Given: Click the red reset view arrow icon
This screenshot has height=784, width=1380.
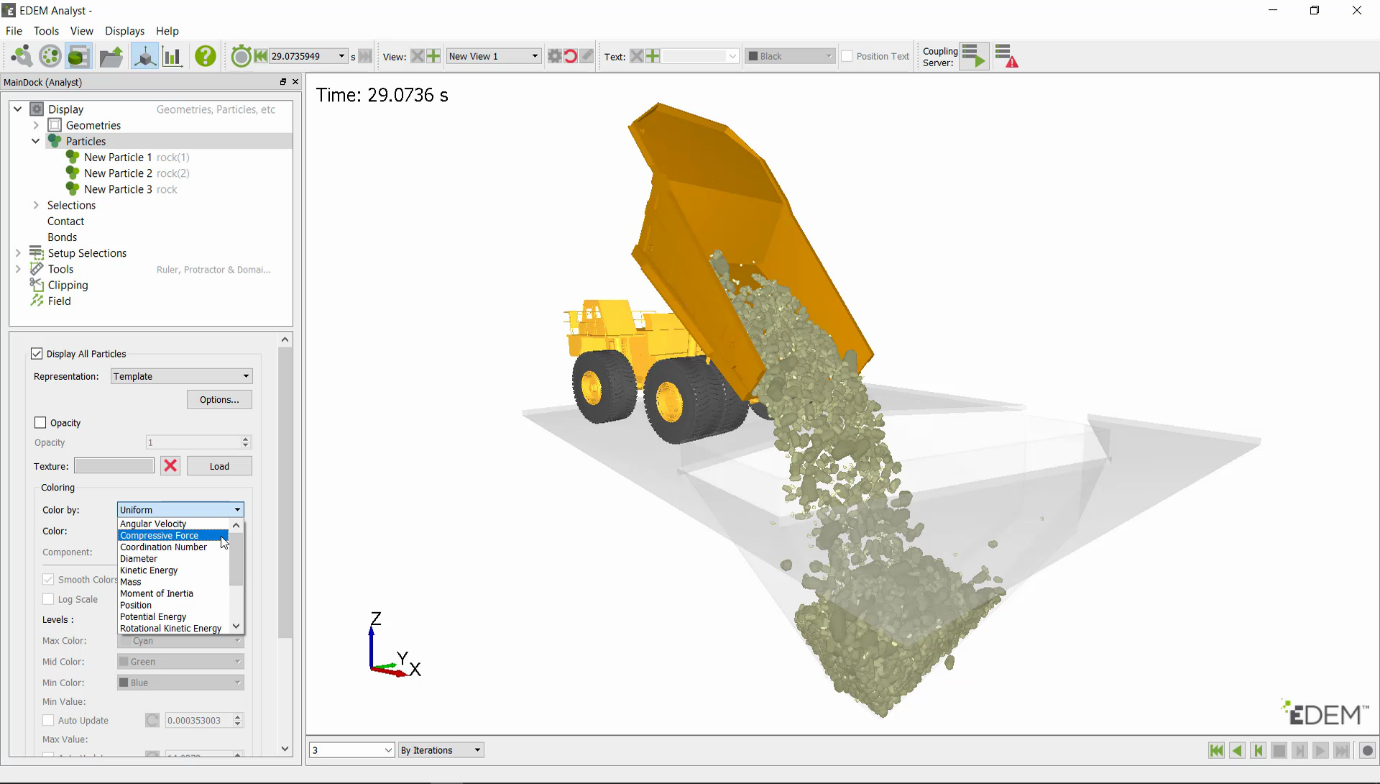Looking at the screenshot, I should 571,56.
